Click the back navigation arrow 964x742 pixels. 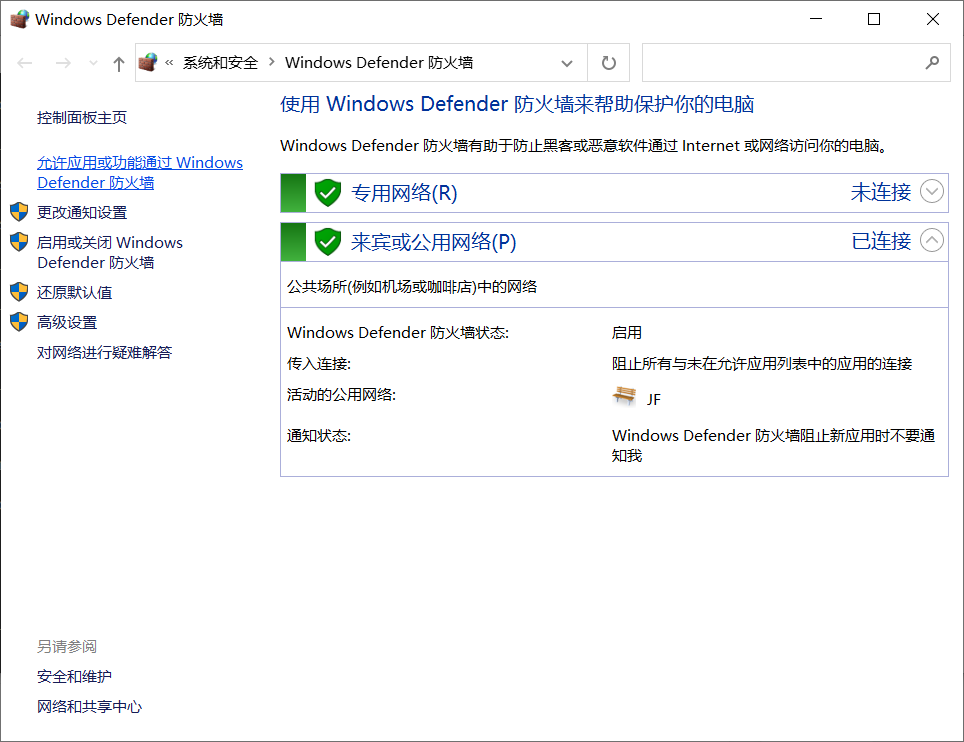(x=25, y=62)
